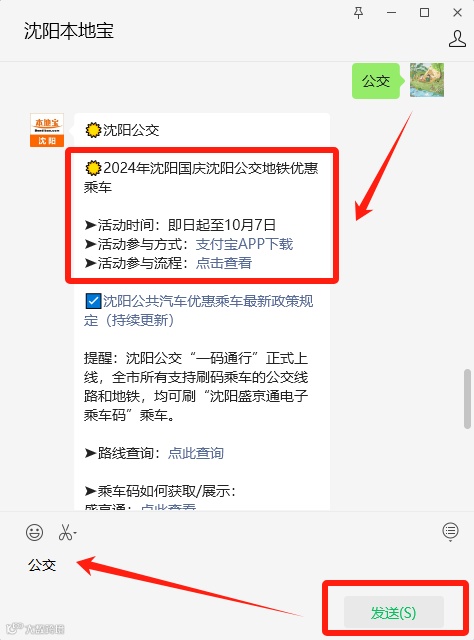474x640 pixels.
Task: Click the 本地宝 sender avatar
Action: (x=47, y=130)
